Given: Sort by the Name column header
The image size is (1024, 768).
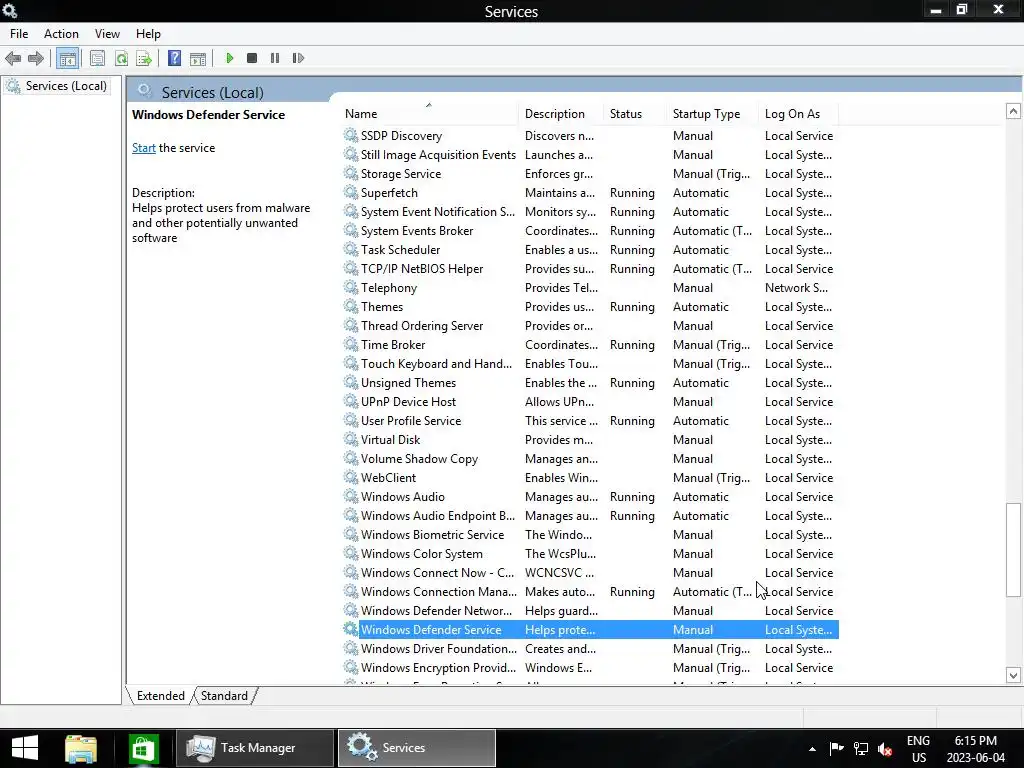Looking at the screenshot, I should (x=430, y=114).
